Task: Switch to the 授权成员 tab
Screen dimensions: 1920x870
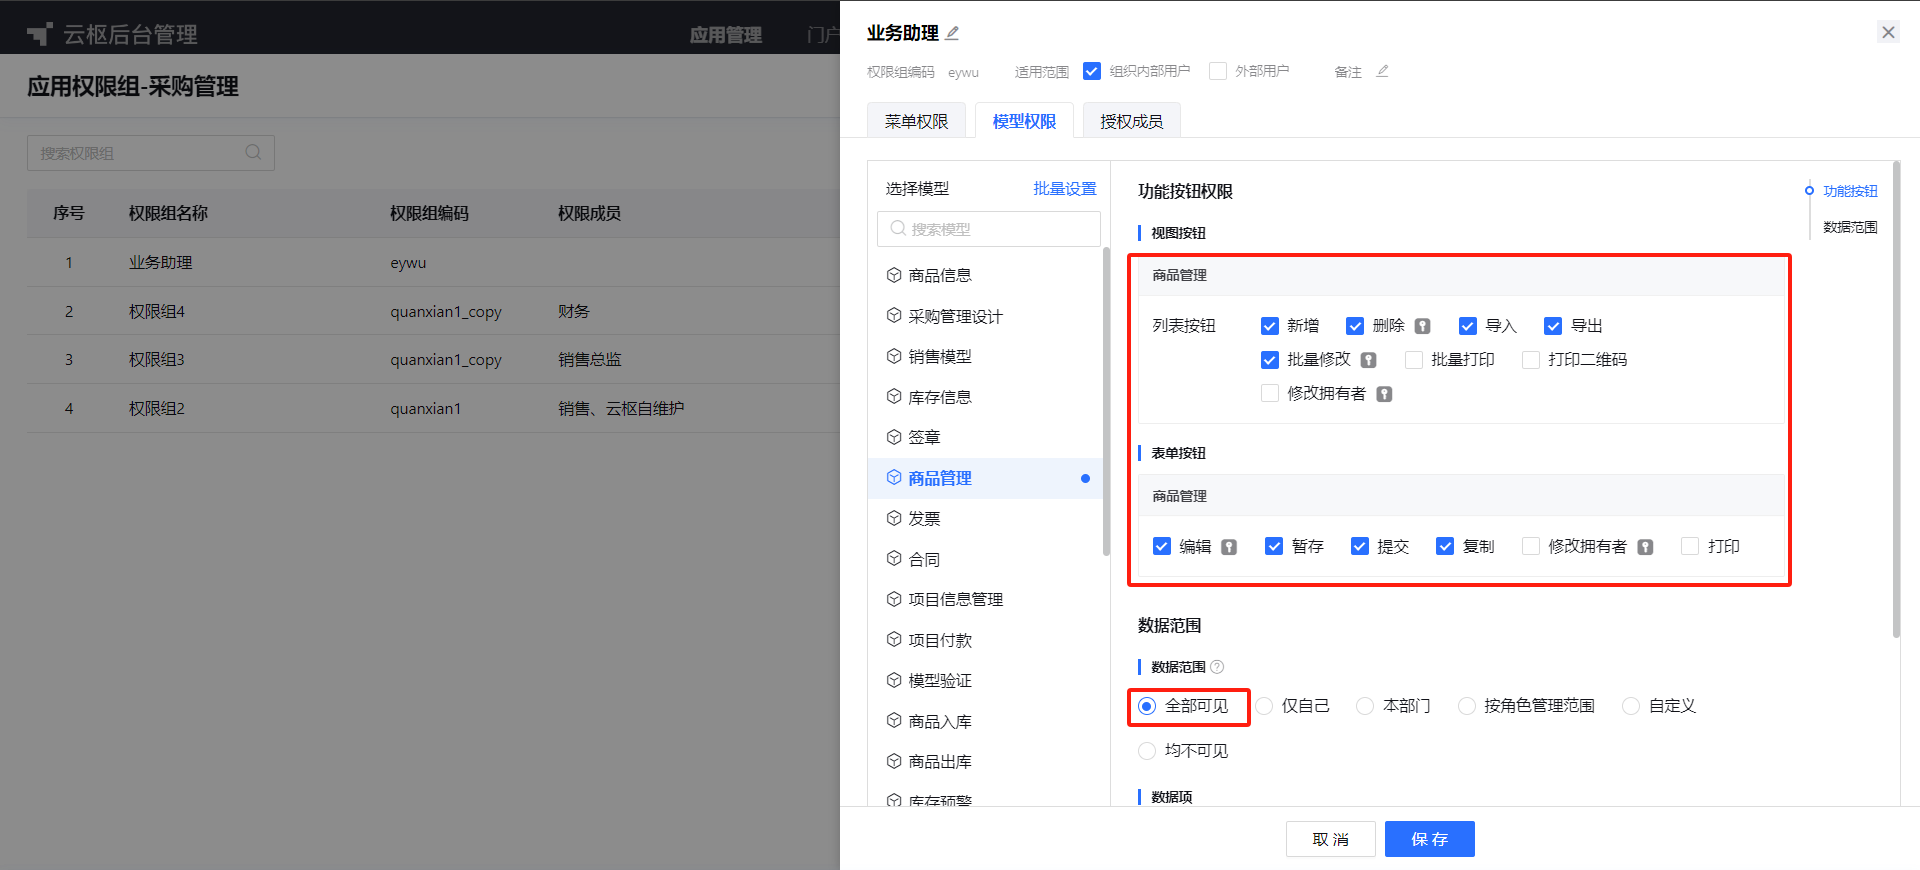Action: click(1131, 121)
